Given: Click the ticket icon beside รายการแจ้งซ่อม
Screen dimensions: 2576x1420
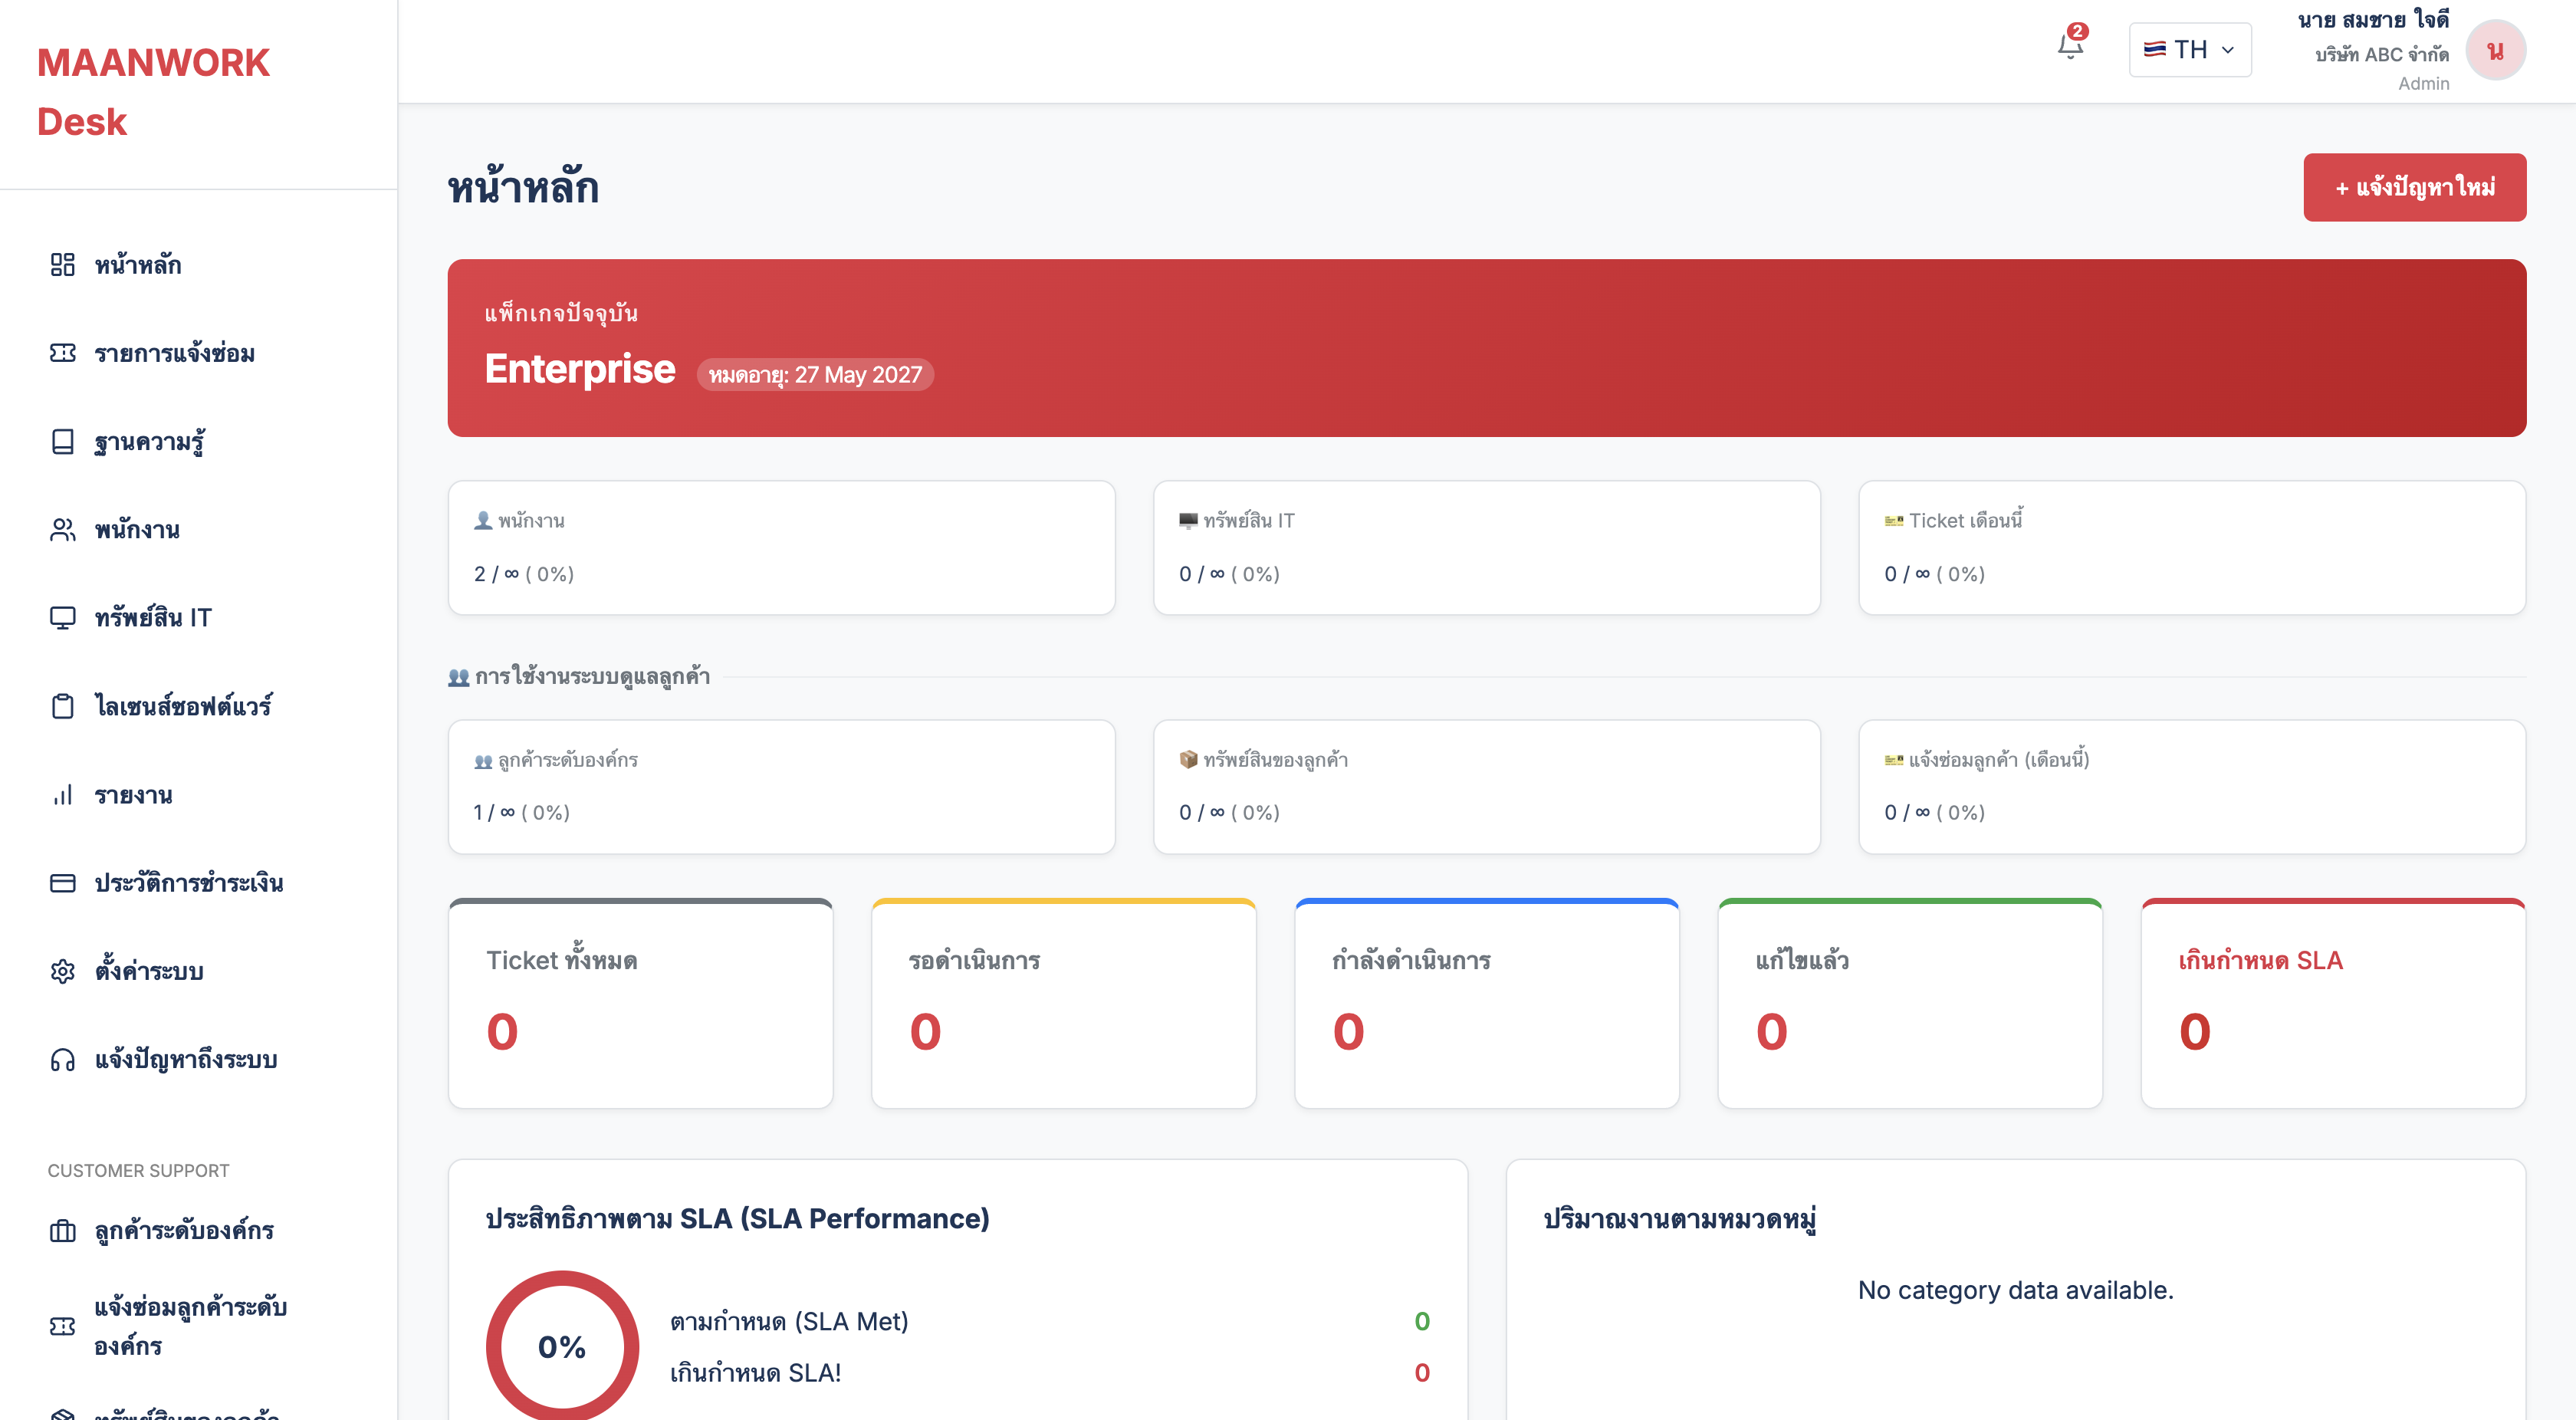Looking at the screenshot, I should click(x=62, y=353).
